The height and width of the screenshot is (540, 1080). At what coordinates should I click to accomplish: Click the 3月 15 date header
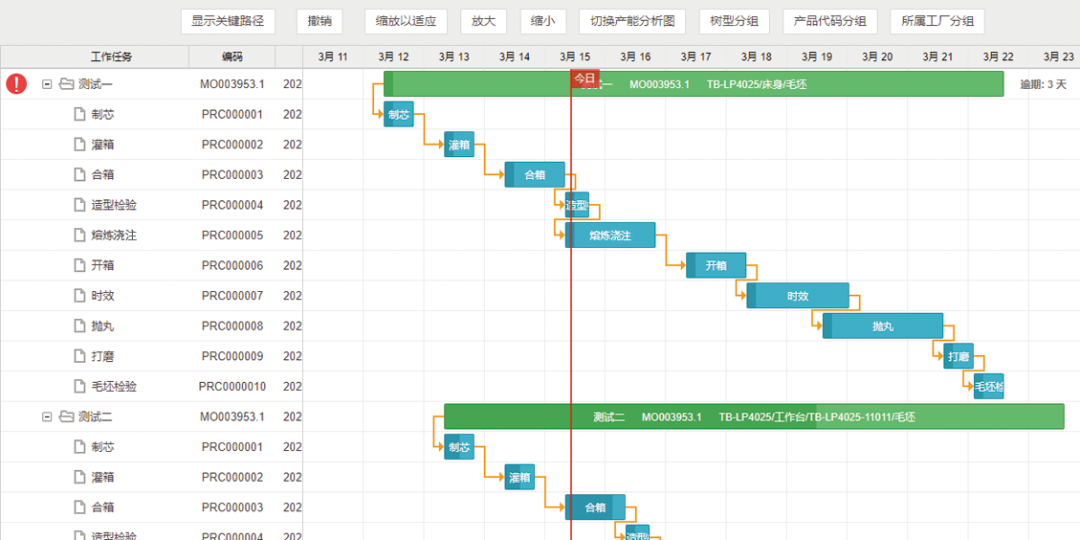(x=574, y=57)
